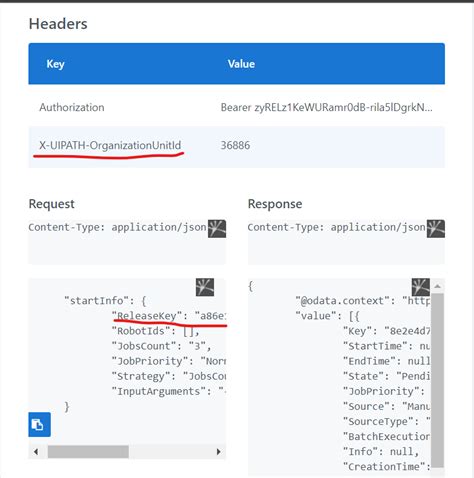Click the "Source": "Manu line in Response
Image resolution: width=474 pixels, height=478 pixels.
pos(387,406)
